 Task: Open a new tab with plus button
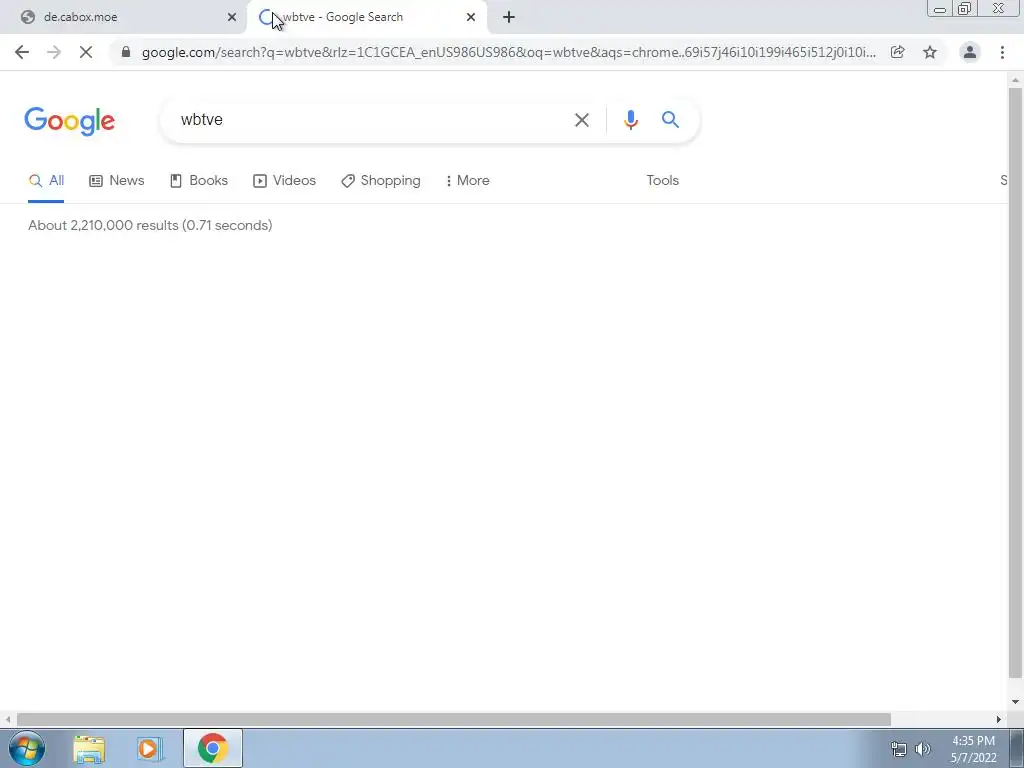coord(509,17)
